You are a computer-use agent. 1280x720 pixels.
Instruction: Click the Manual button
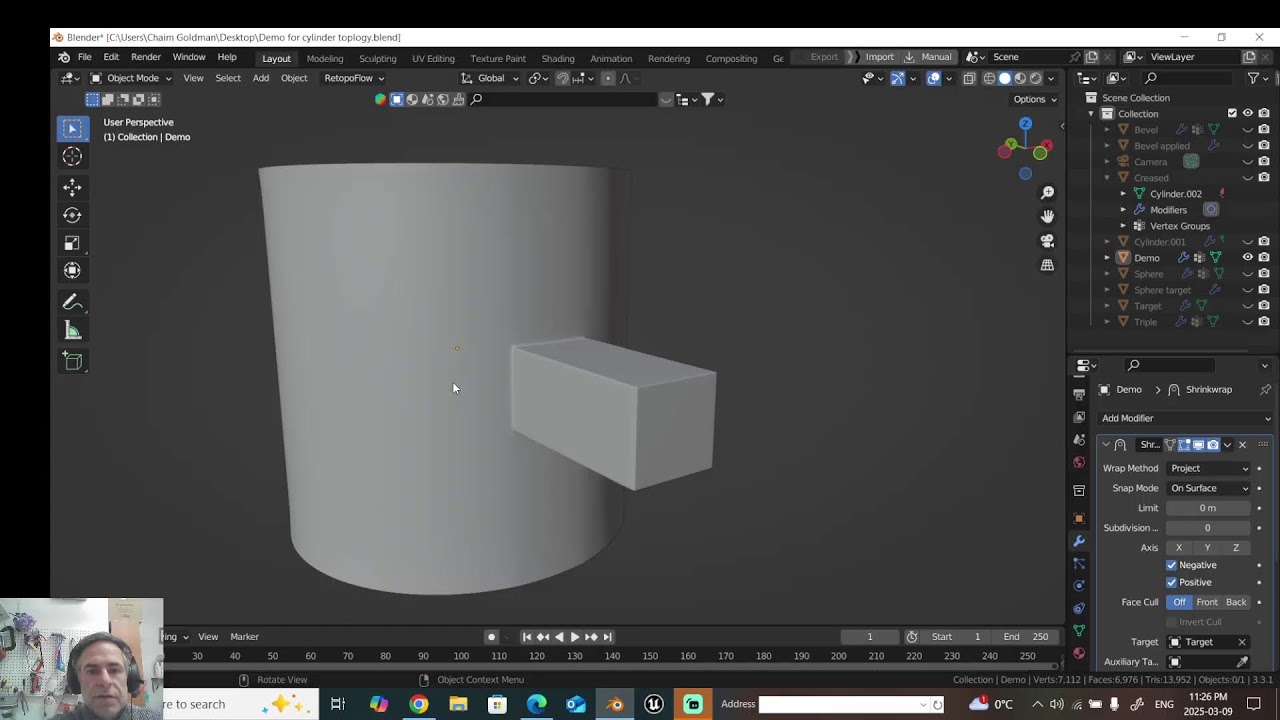point(929,57)
